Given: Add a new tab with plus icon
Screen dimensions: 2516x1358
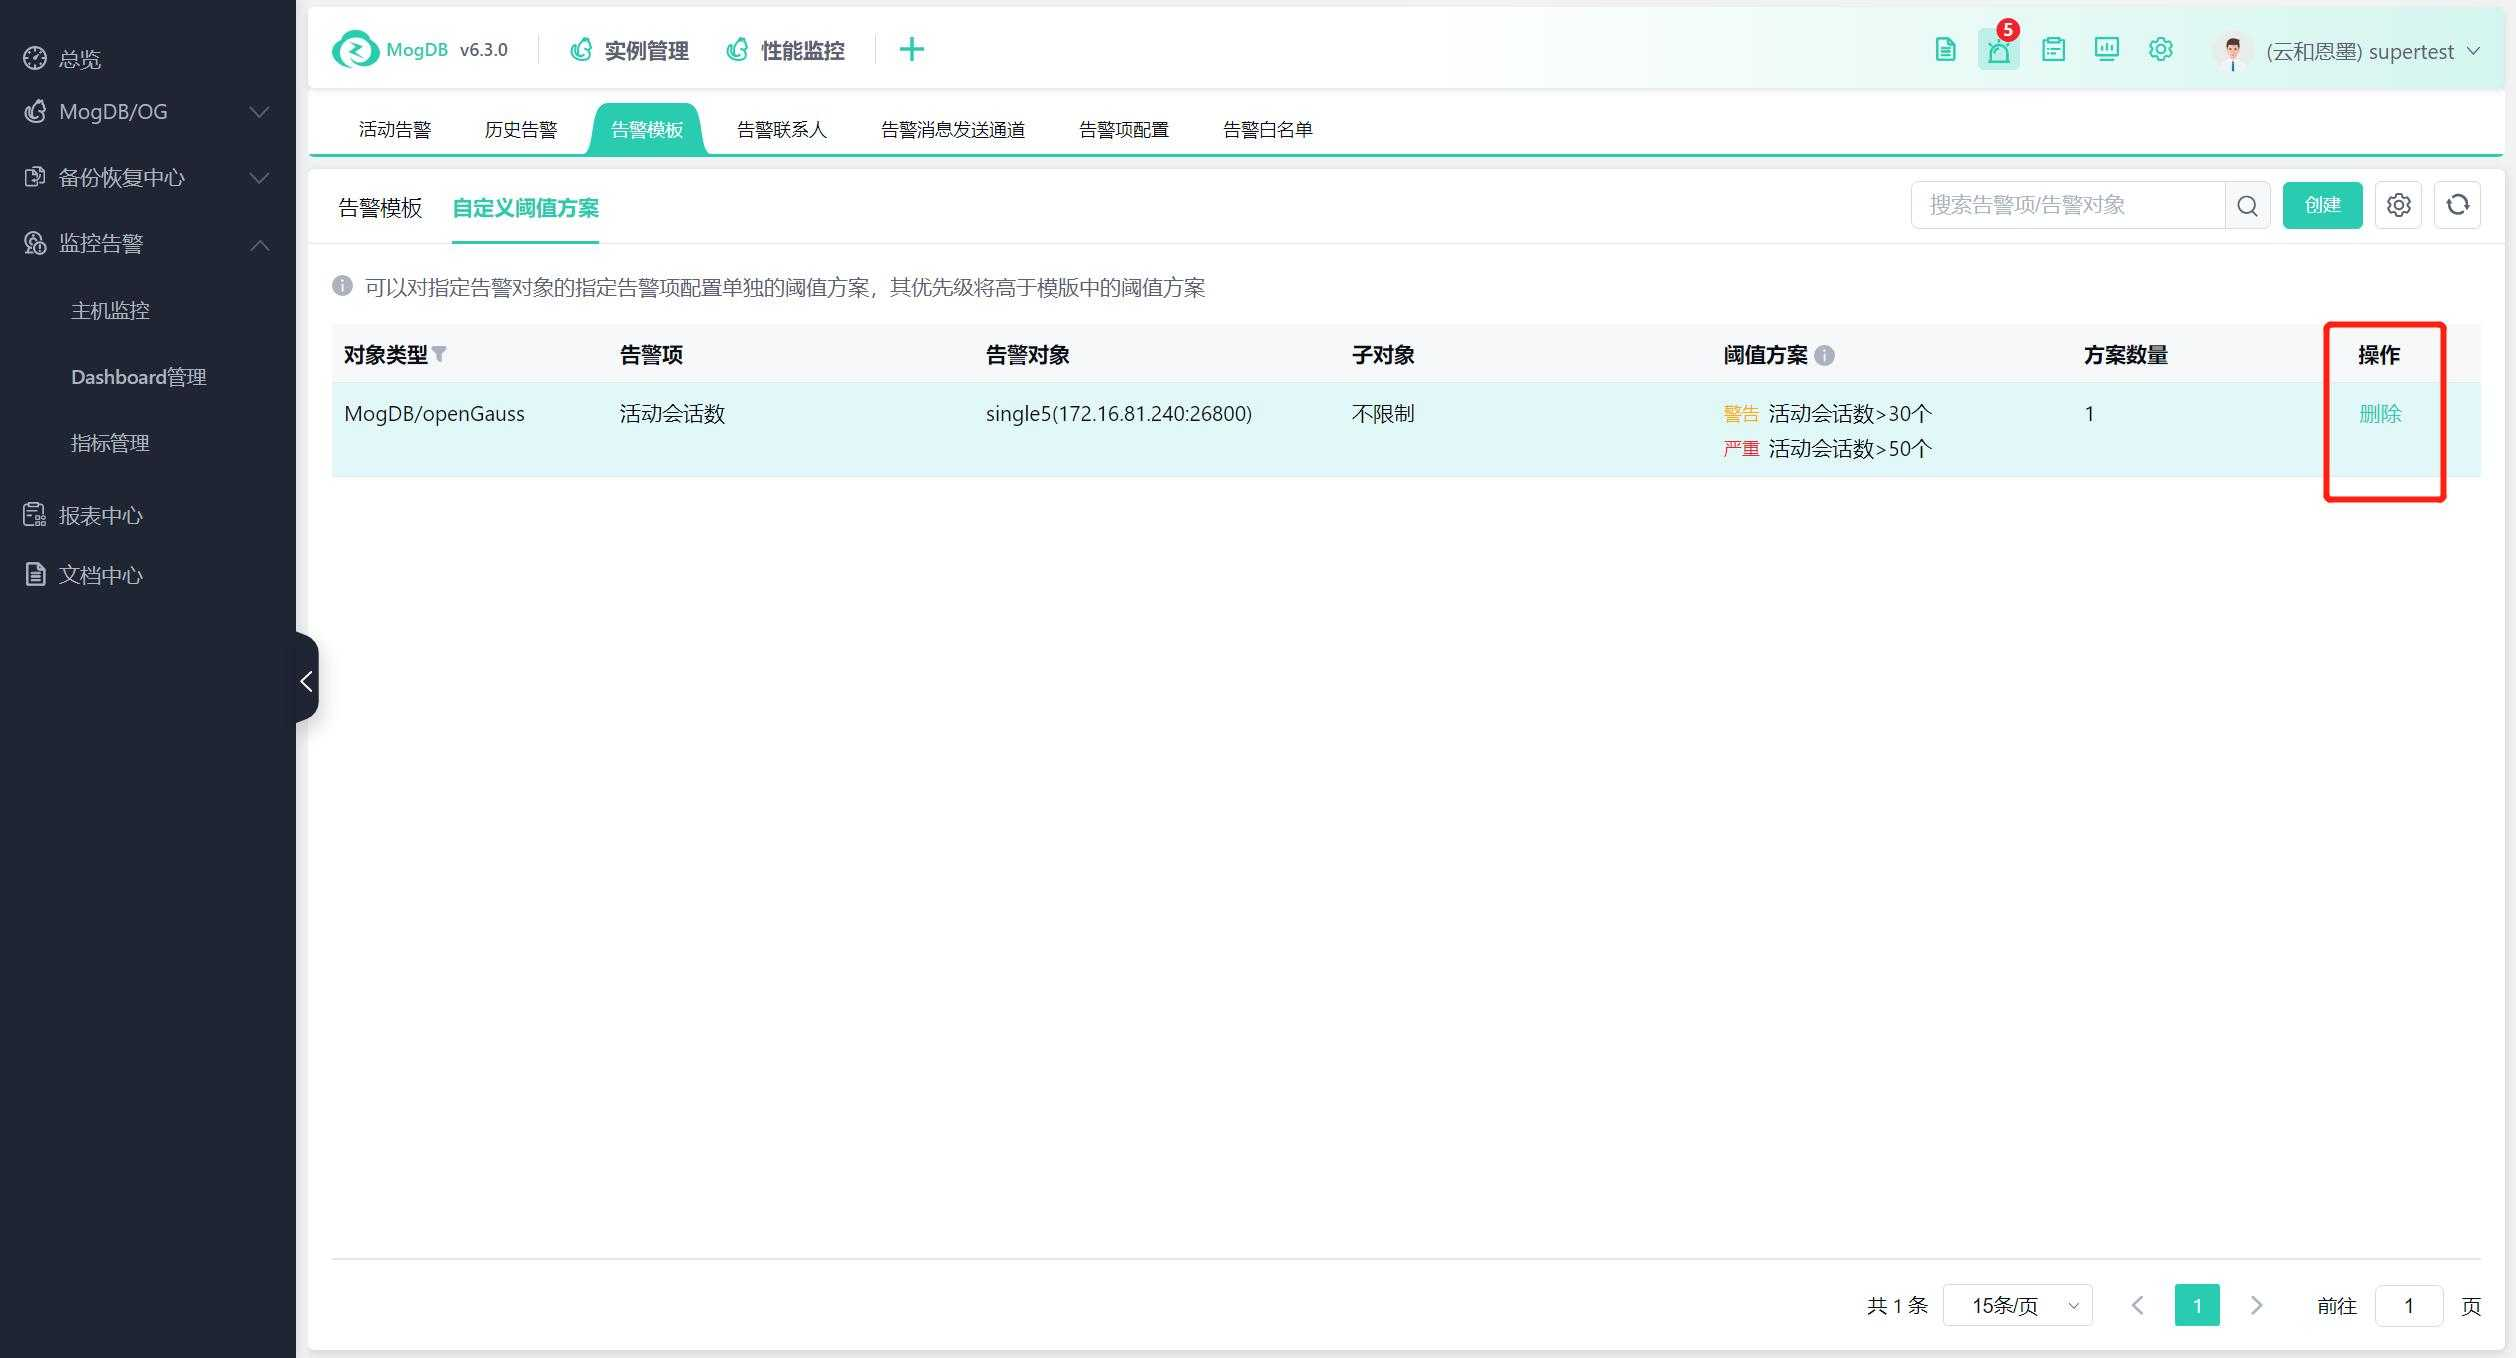Looking at the screenshot, I should coord(911,49).
